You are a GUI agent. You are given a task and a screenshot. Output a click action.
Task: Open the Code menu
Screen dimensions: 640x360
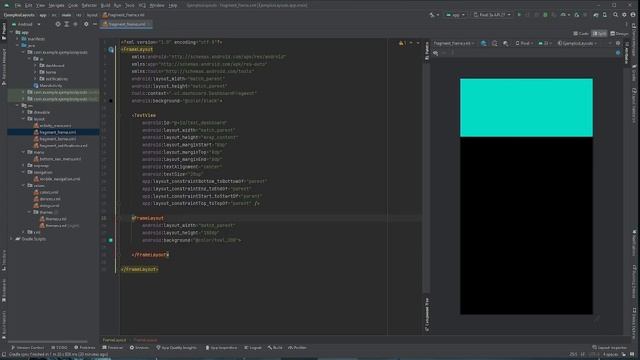pos(73,5)
